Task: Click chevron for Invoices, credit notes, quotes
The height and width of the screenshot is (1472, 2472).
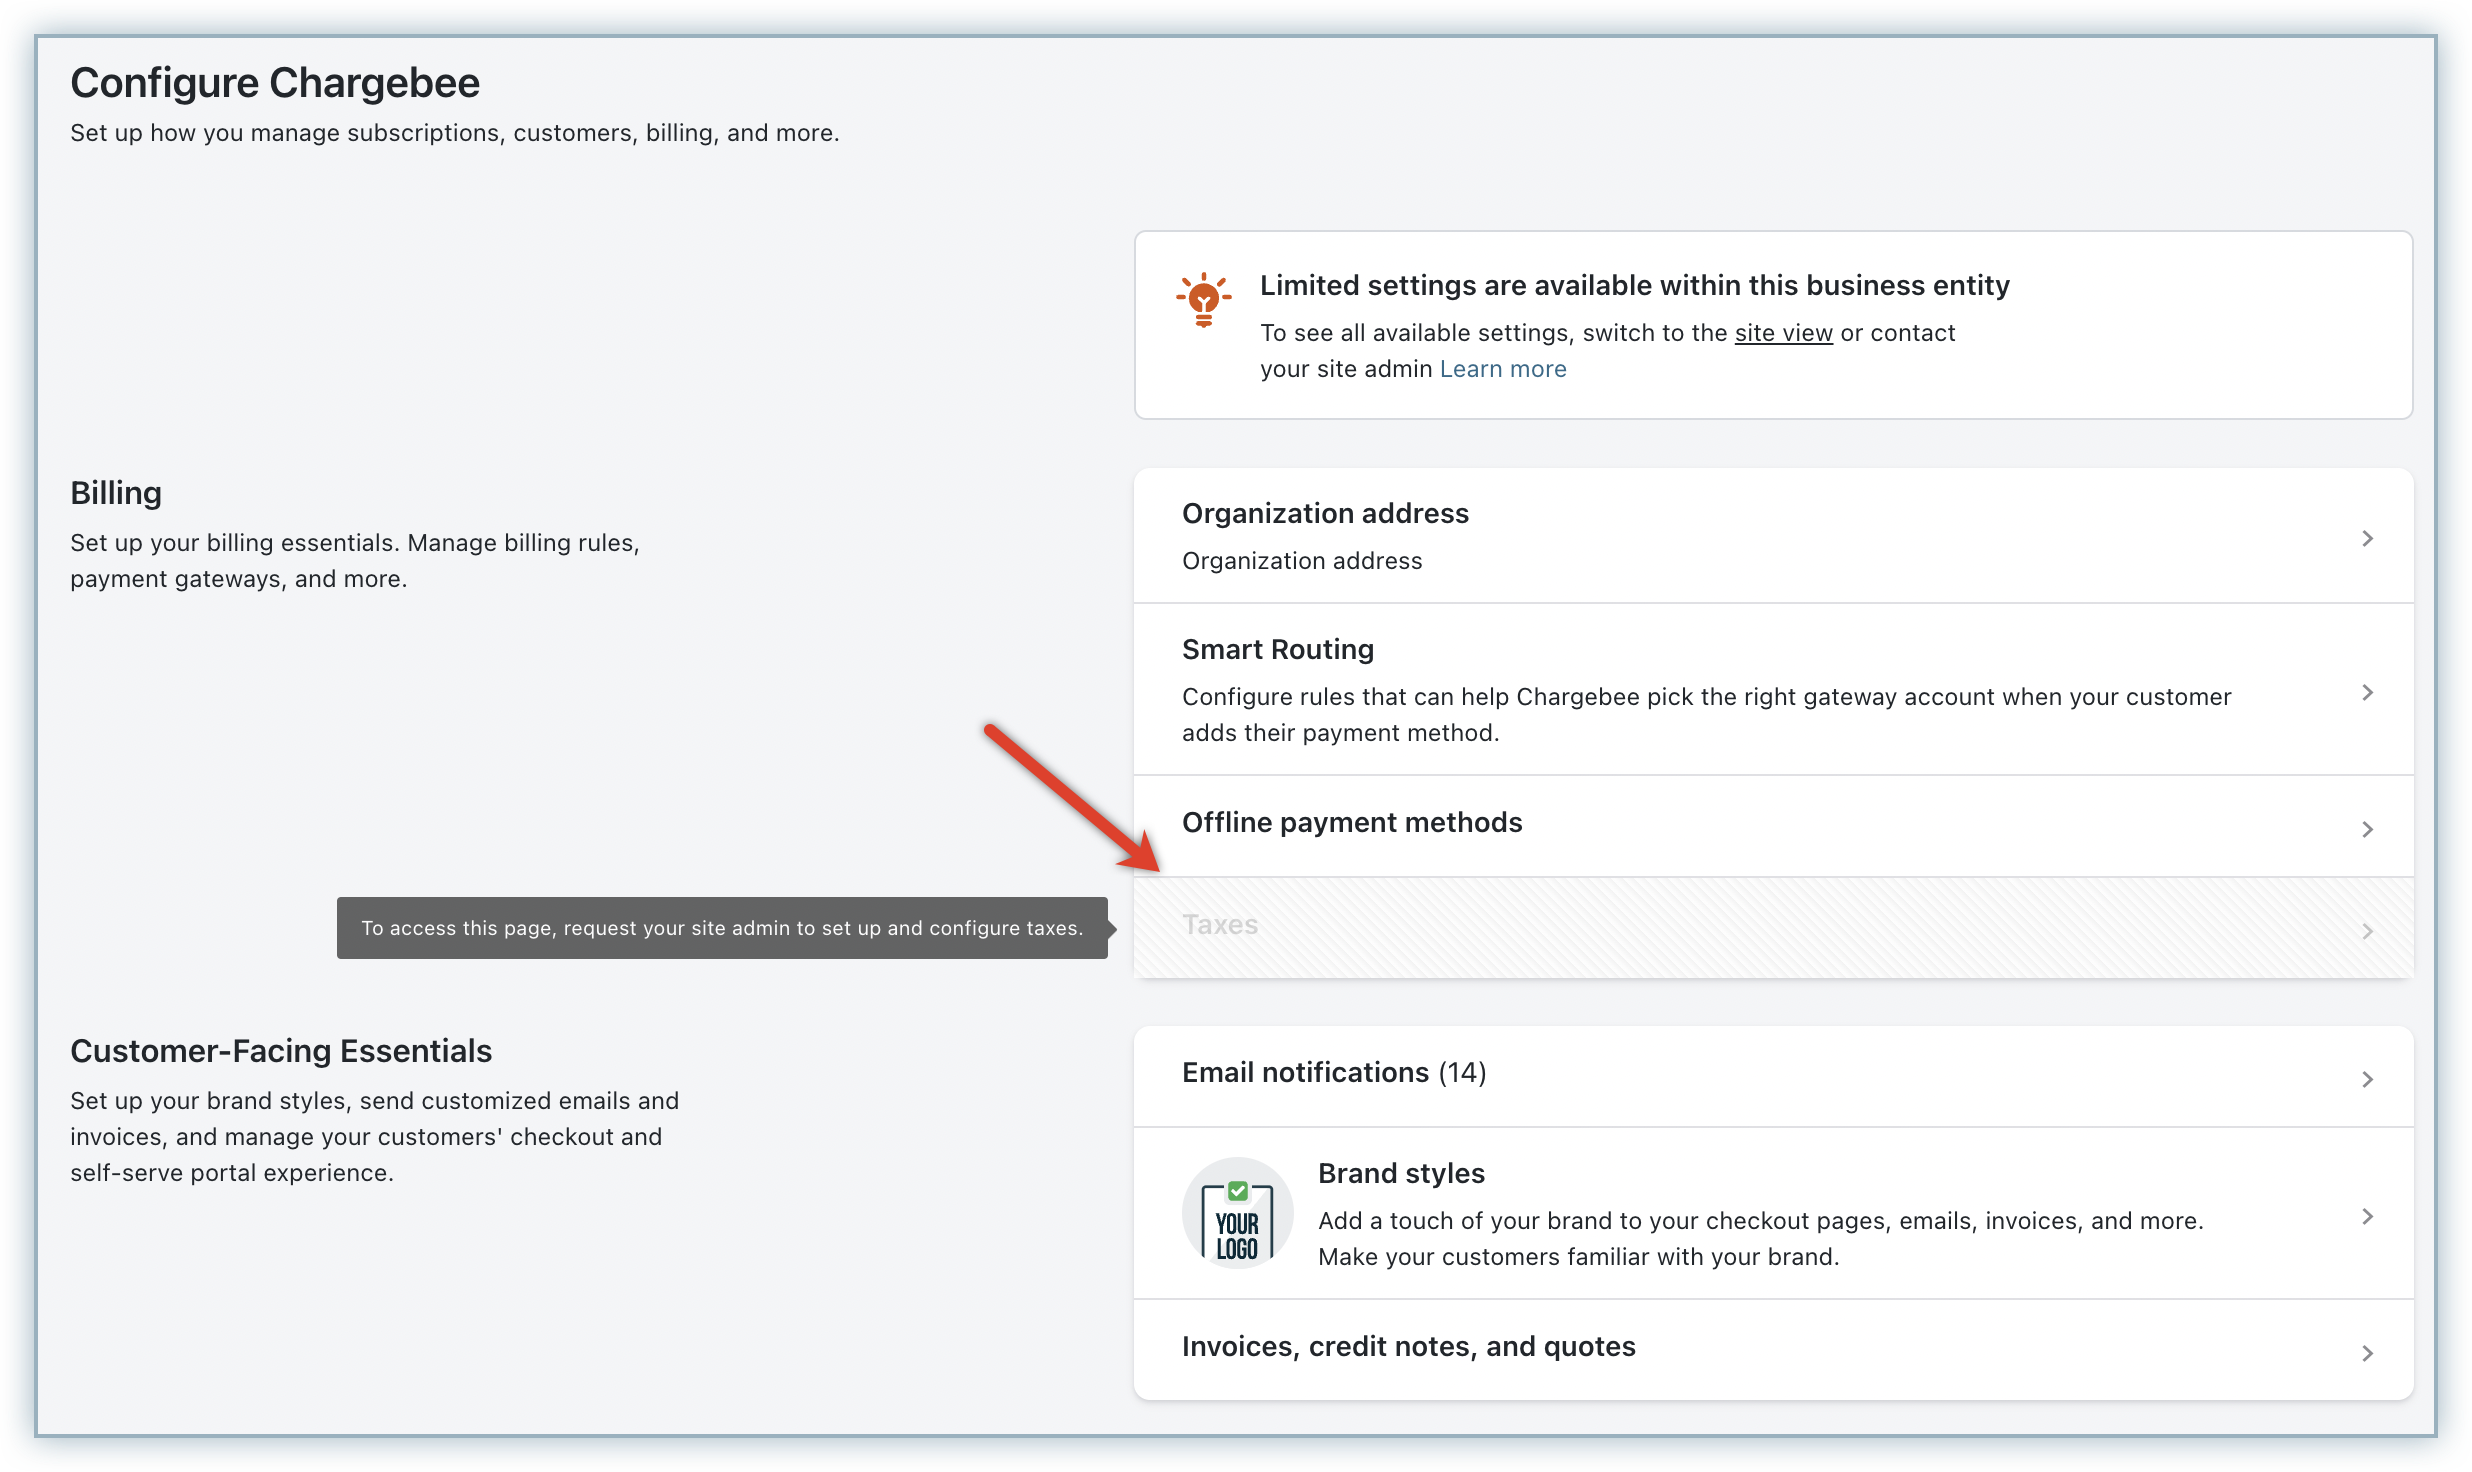Action: (2366, 1353)
